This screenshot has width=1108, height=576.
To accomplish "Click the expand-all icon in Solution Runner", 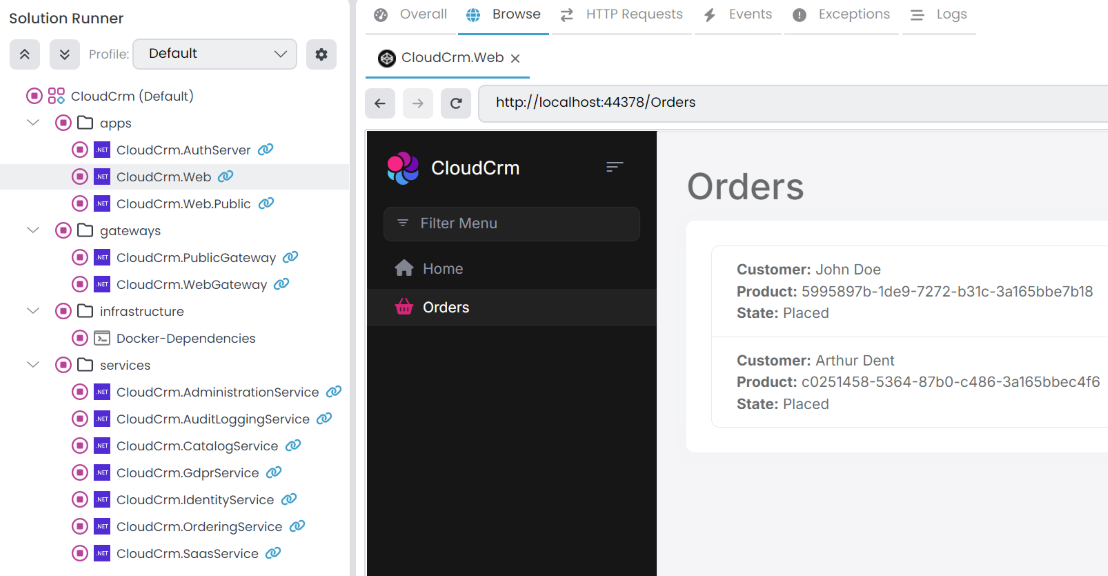I will (x=64, y=54).
